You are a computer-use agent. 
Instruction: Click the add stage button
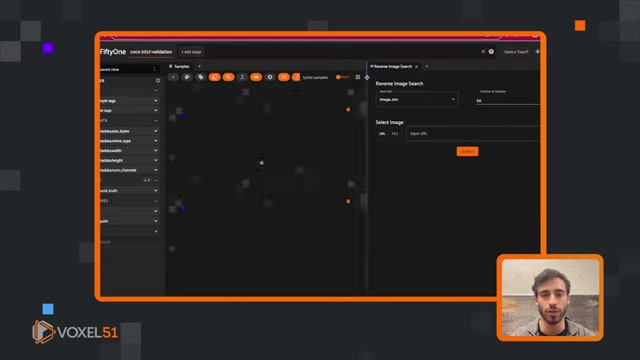point(191,52)
